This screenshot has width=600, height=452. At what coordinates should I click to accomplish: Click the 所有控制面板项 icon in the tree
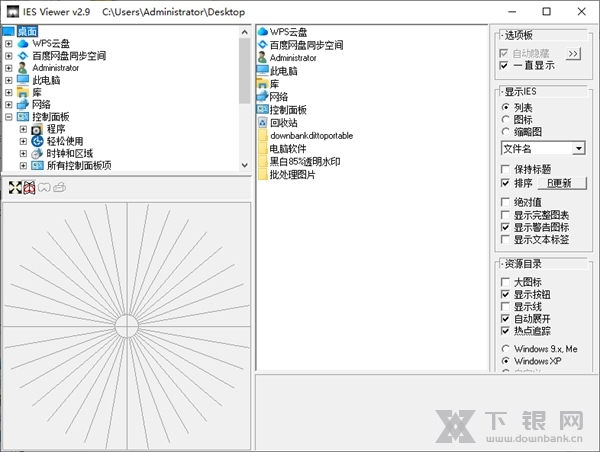pyautogui.click(x=37, y=166)
